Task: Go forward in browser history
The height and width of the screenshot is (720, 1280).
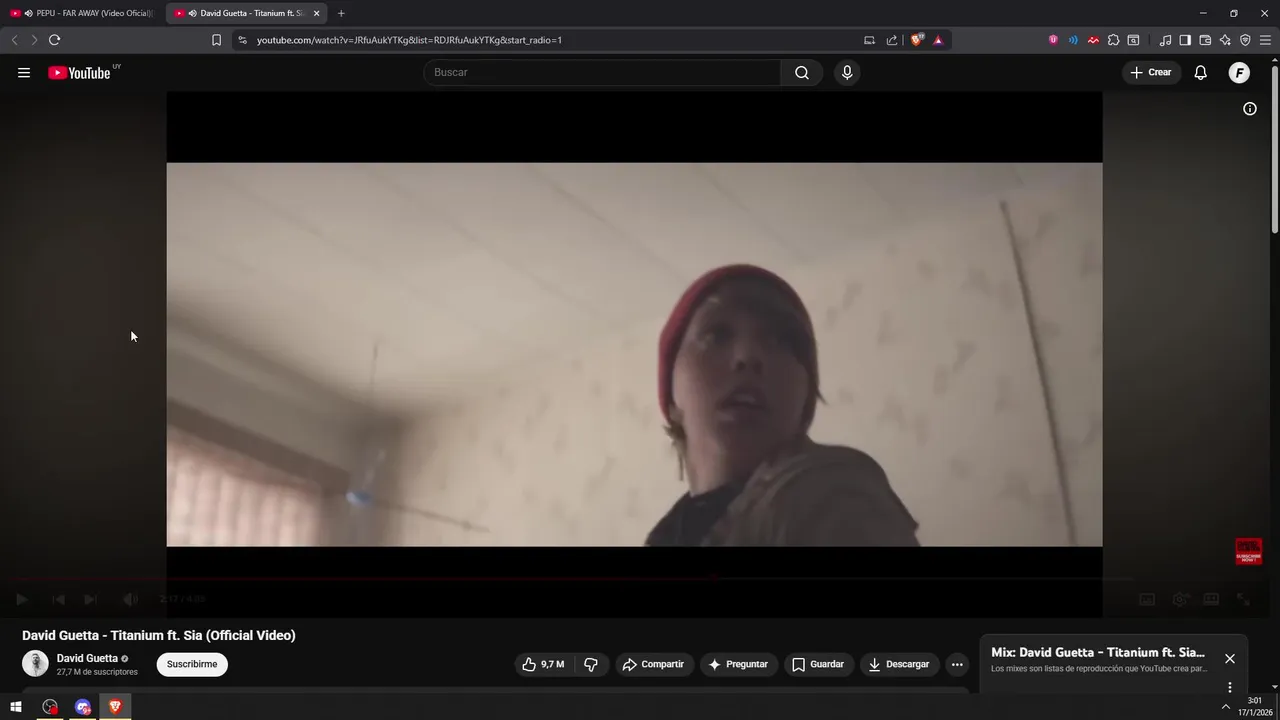Action: point(34,40)
